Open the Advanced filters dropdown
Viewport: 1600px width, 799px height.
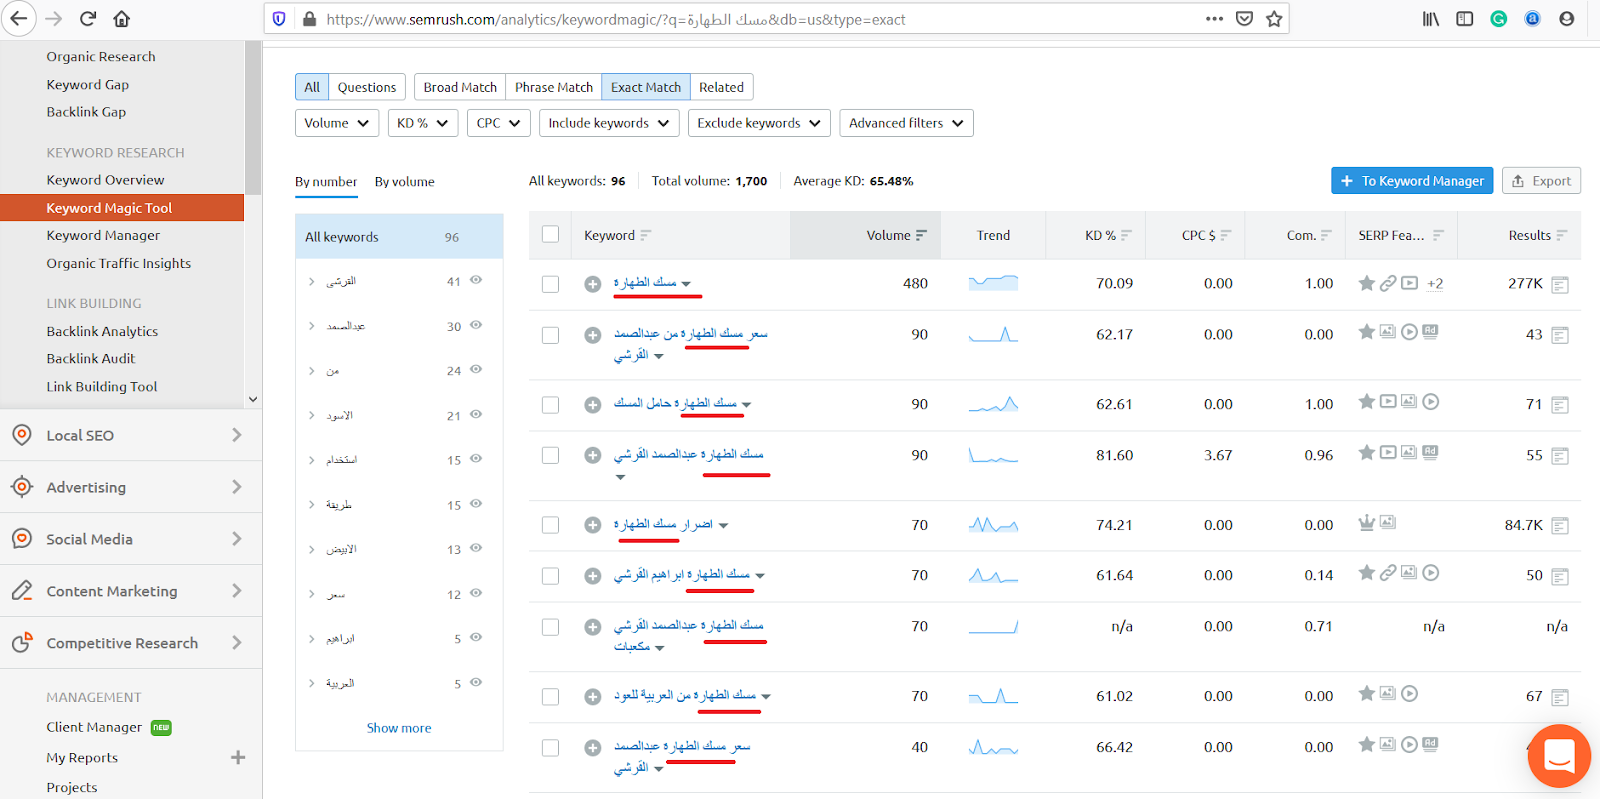point(906,123)
